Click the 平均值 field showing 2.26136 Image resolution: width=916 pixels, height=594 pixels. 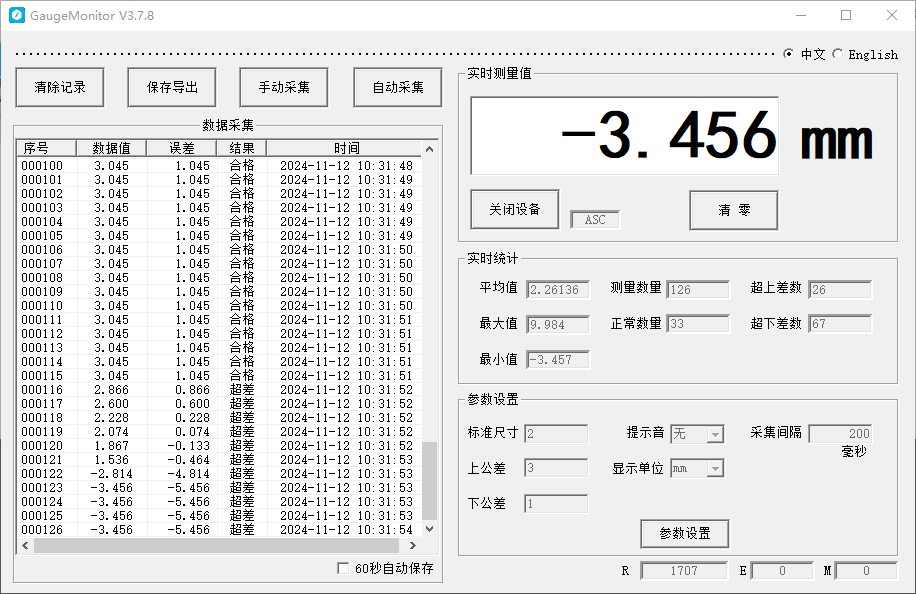click(x=558, y=290)
